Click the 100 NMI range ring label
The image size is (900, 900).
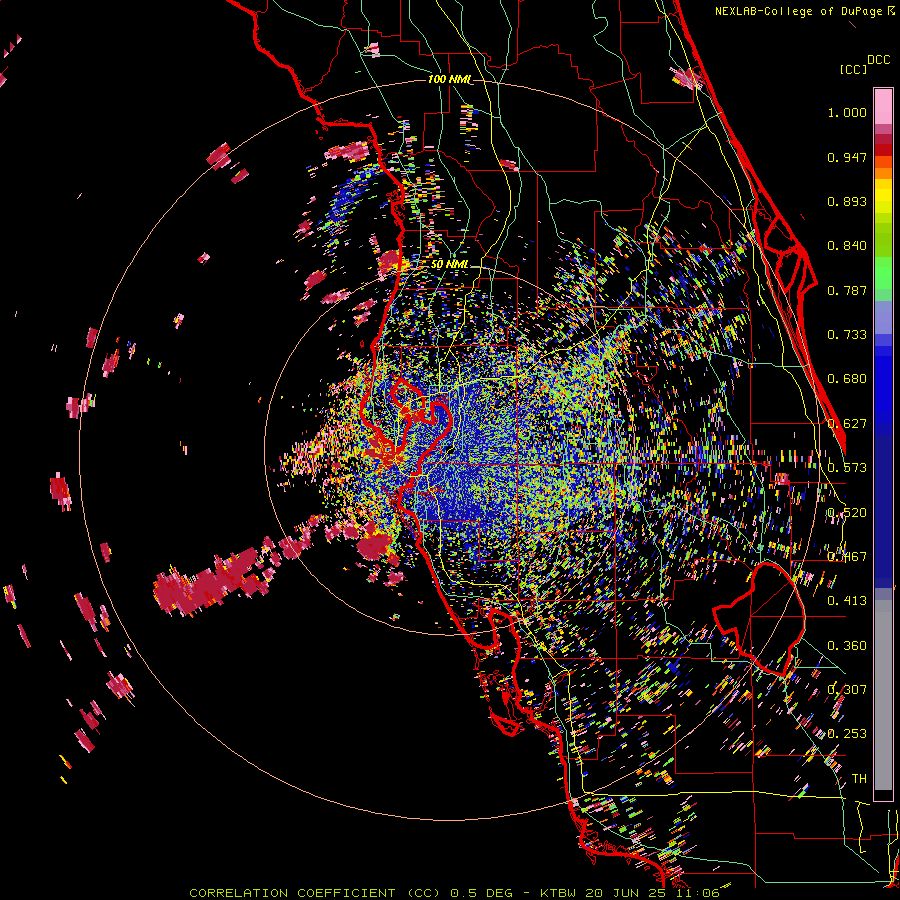pyautogui.click(x=449, y=79)
